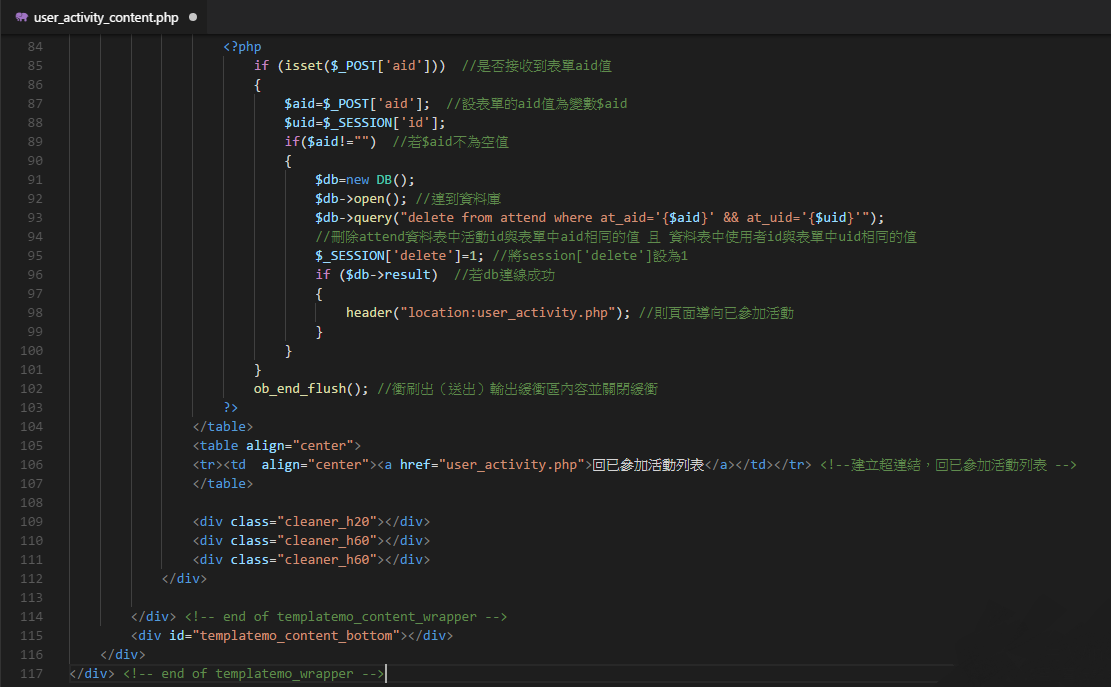Click the comment '//衝刷出（送出）輸出緩衝區內容並關閉緩衝'

click(x=517, y=389)
